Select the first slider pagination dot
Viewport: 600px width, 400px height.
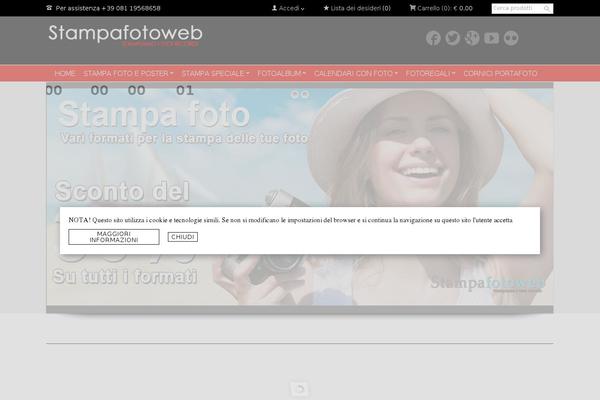point(295,94)
